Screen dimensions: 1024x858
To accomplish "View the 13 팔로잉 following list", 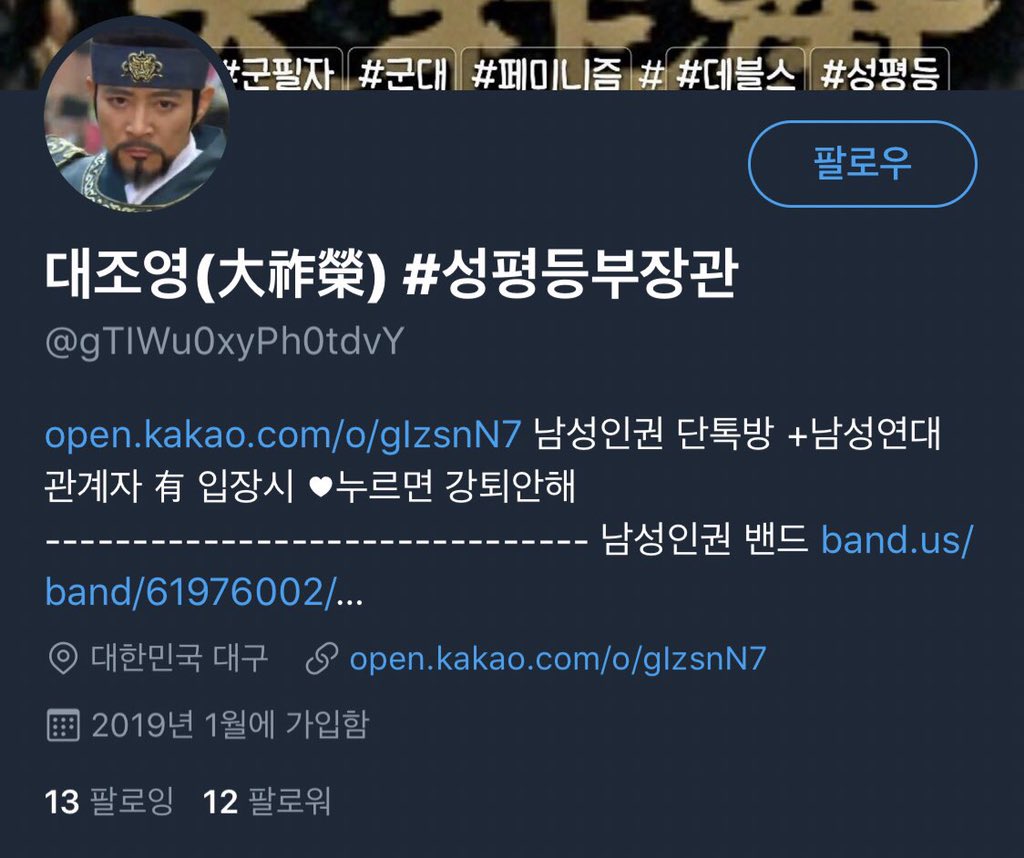I will [109, 801].
